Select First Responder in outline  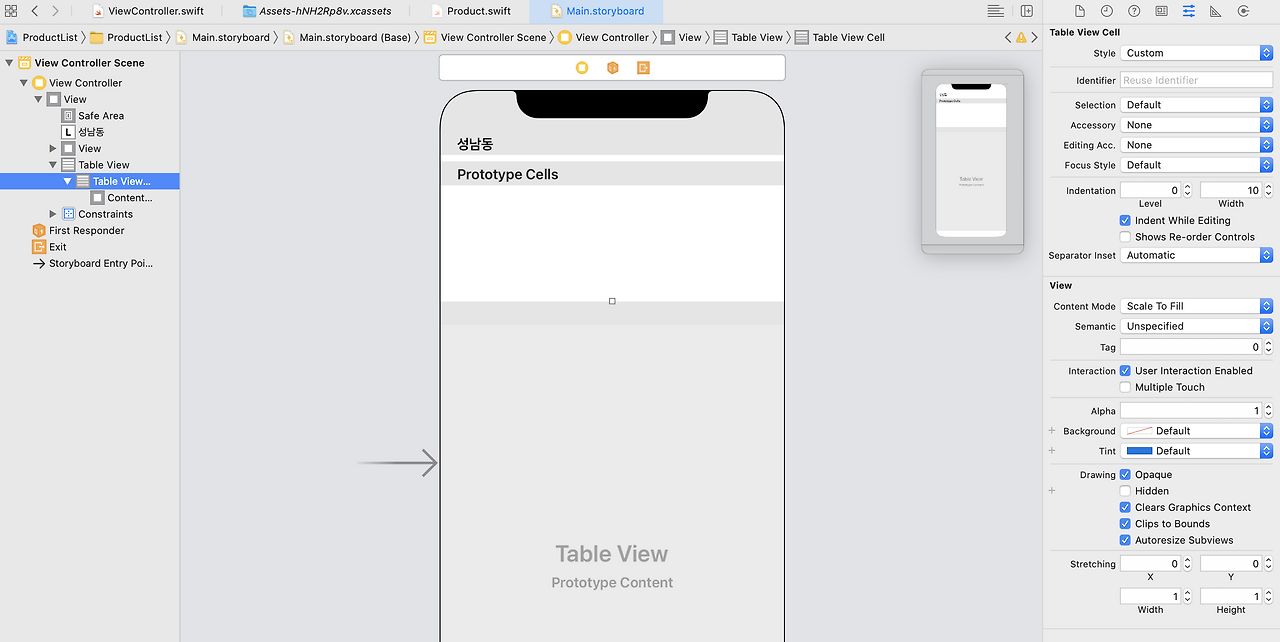click(x=87, y=231)
